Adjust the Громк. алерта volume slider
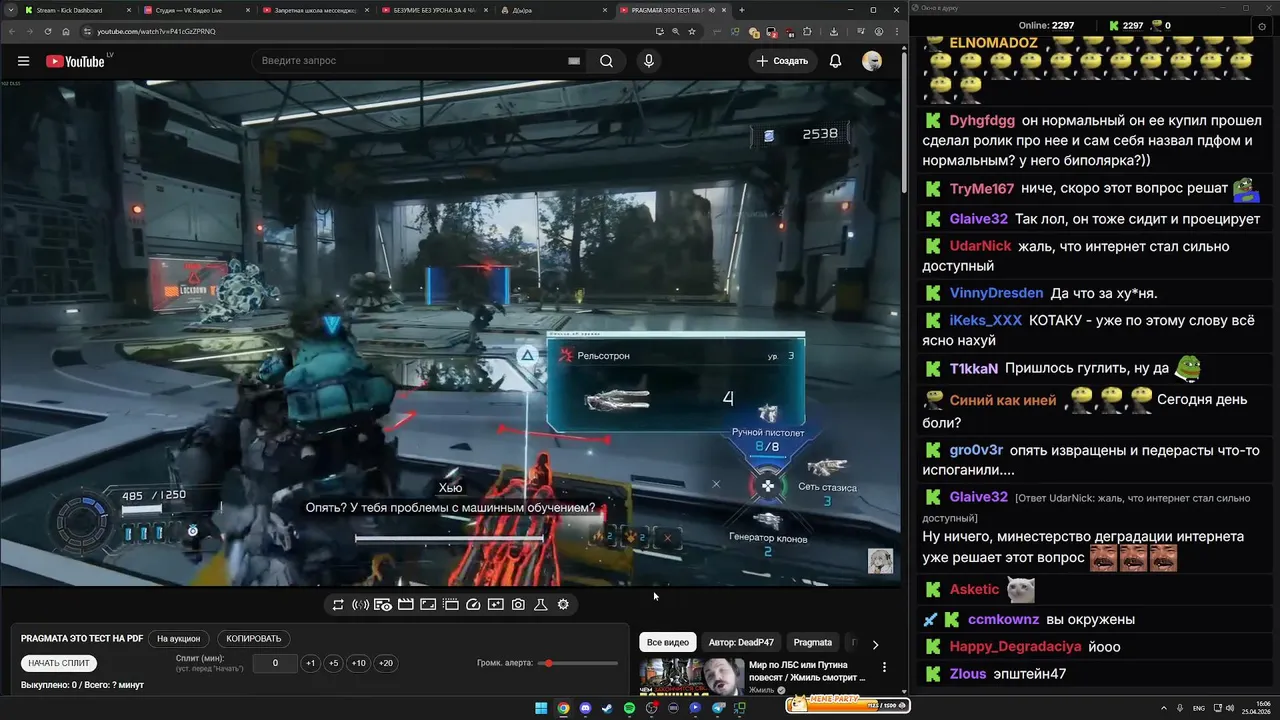 pyautogui.click(x=578, y=663)
